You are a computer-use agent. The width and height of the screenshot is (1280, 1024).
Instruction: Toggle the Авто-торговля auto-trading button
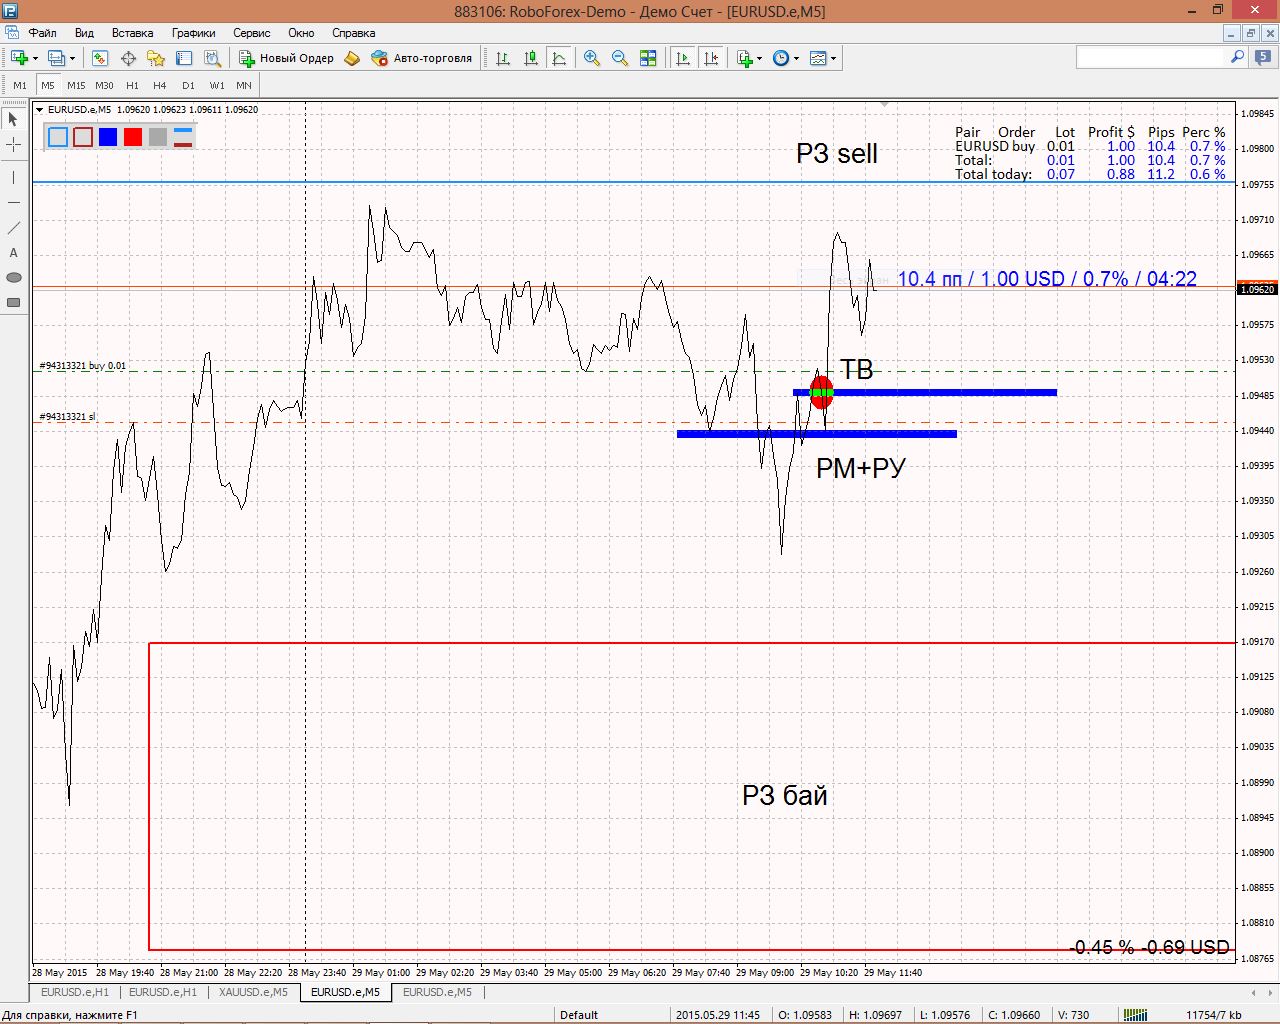[421, 58]
